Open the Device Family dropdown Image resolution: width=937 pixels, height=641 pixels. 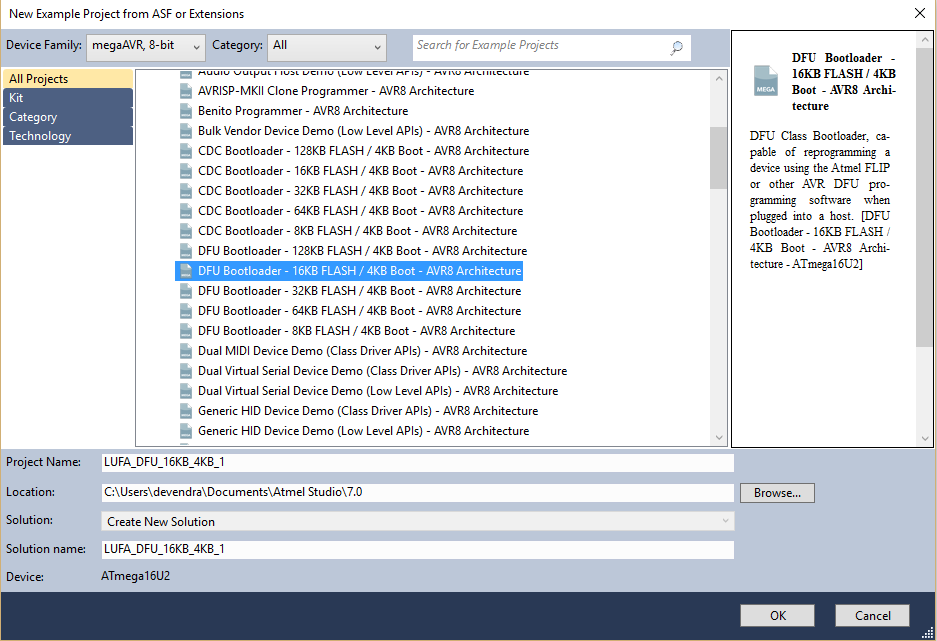146,47
